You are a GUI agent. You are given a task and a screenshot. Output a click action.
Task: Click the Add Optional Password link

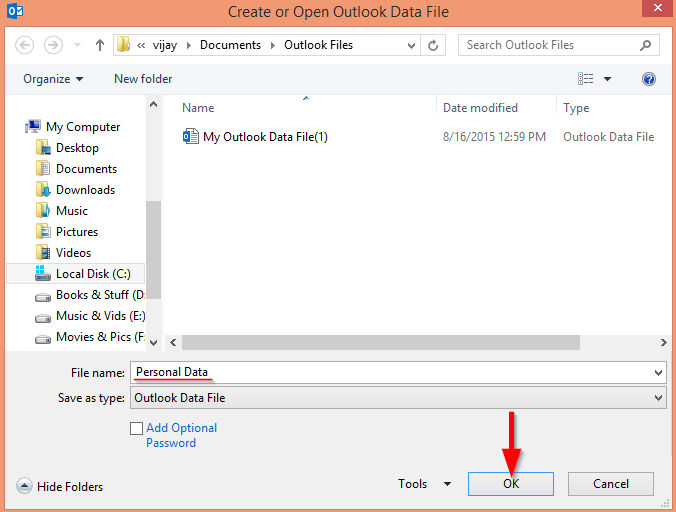[x=182, y=435]
